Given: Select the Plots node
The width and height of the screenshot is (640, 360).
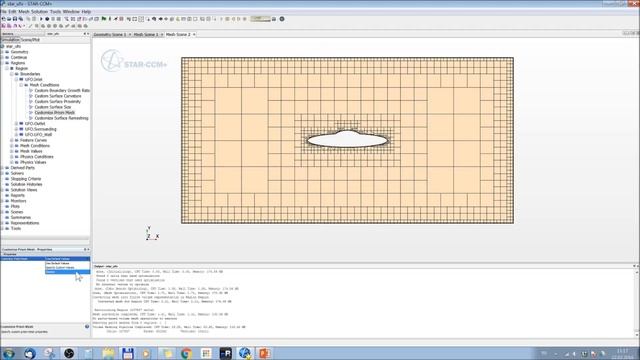Looking at the screenshot, I should click(x=15, y=207).
